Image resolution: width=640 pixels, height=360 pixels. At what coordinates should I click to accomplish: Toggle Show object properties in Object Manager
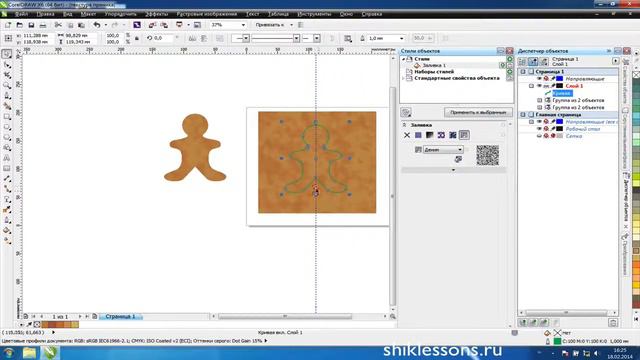pos(522,62)
